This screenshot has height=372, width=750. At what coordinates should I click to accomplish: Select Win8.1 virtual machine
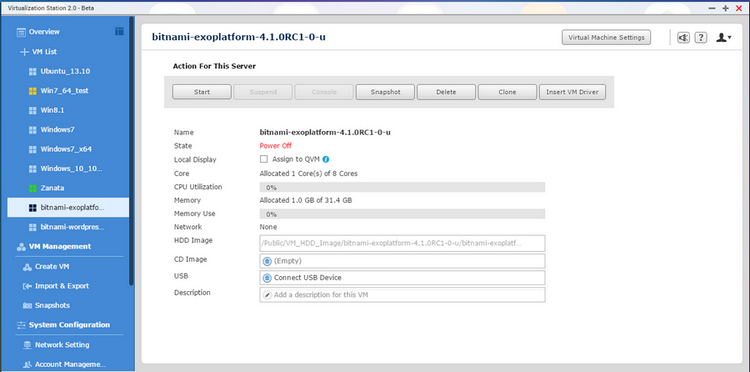(x=52, y=110)
